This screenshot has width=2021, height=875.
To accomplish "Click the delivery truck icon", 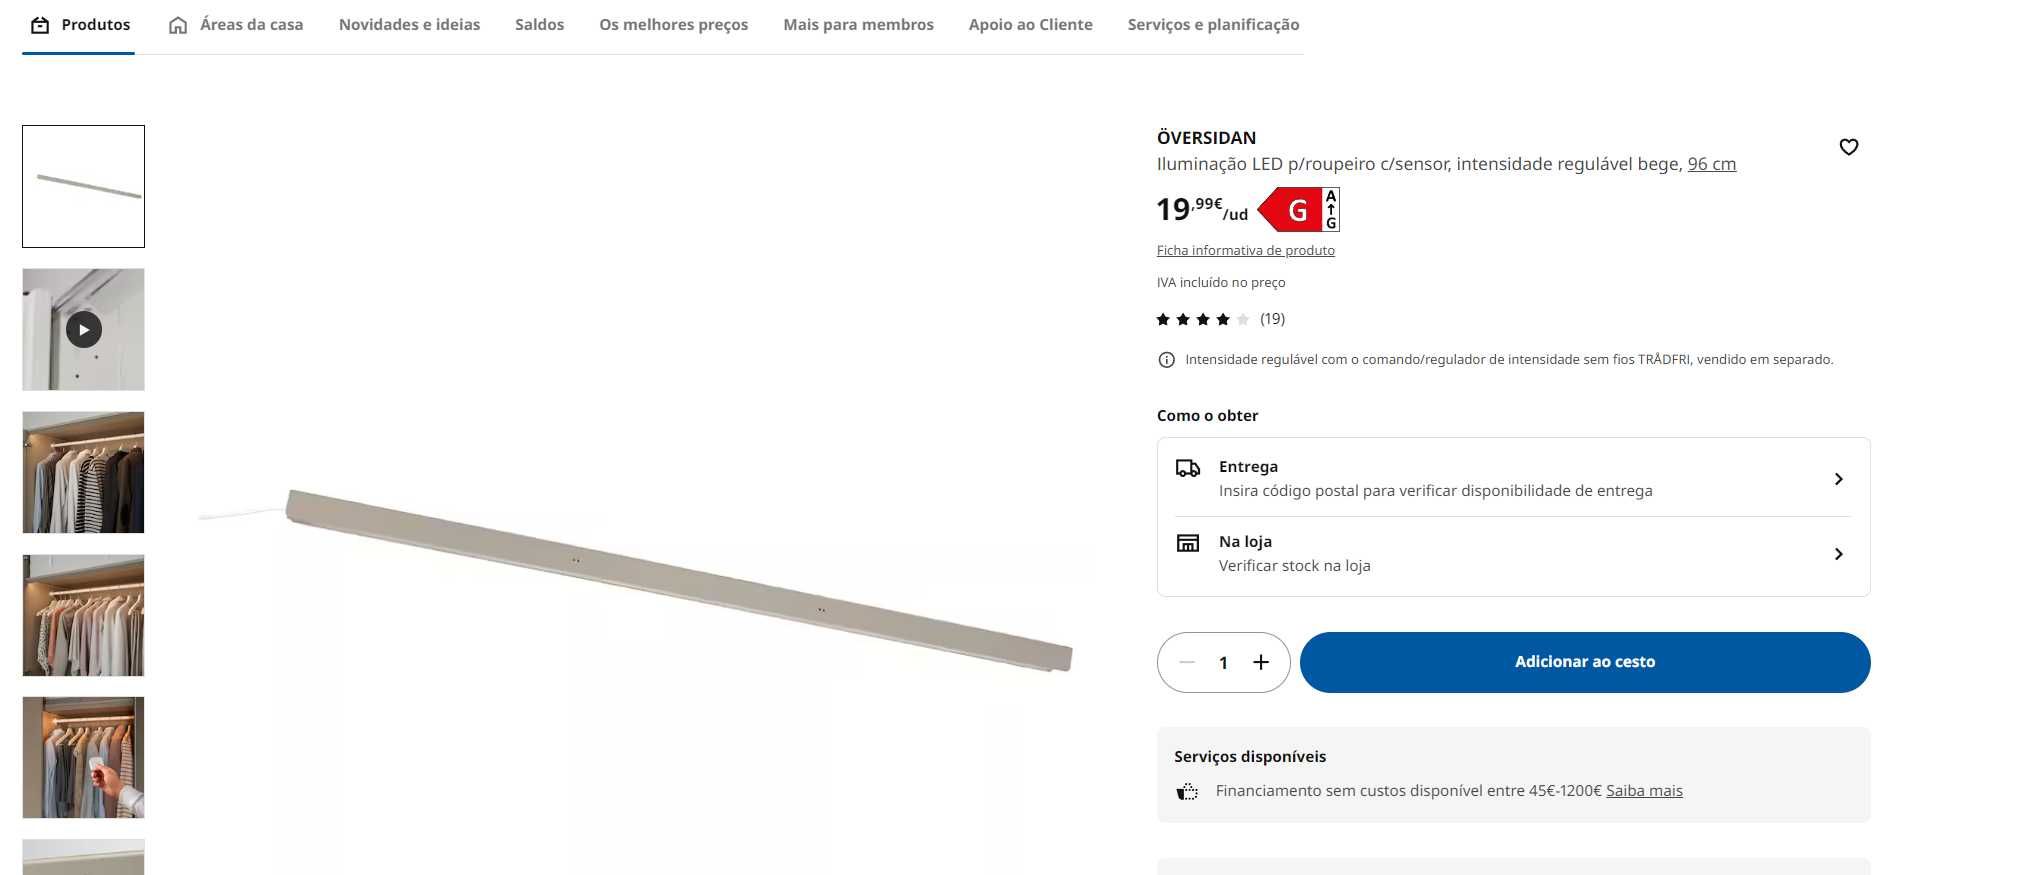I will pos(1188,468).
